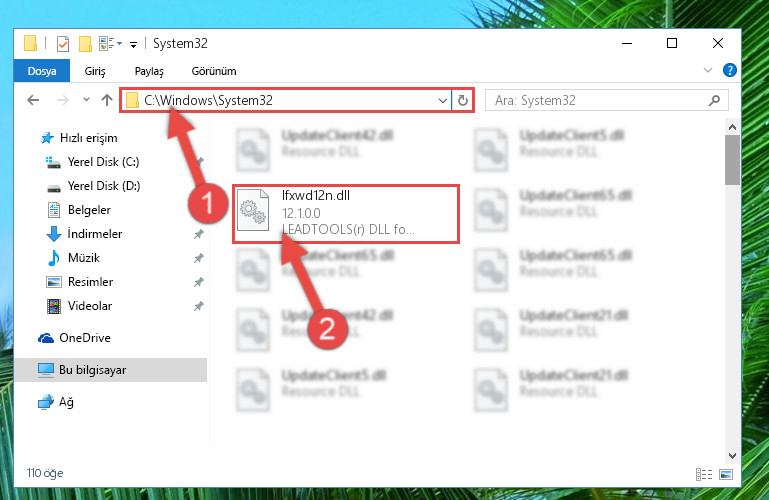Switch to the Görünüm ribbon tab
The width and height of the screenshot is (769, 500).
pos(214,71)
